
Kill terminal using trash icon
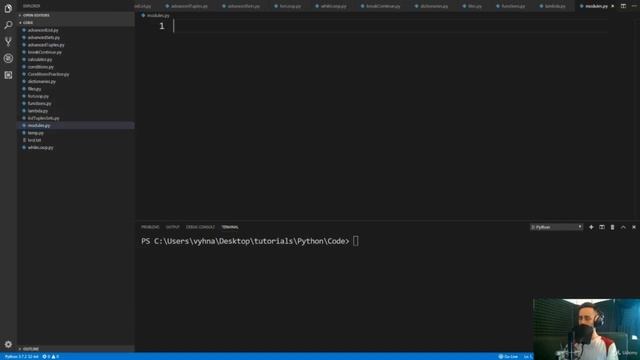(x=612, y=227)
